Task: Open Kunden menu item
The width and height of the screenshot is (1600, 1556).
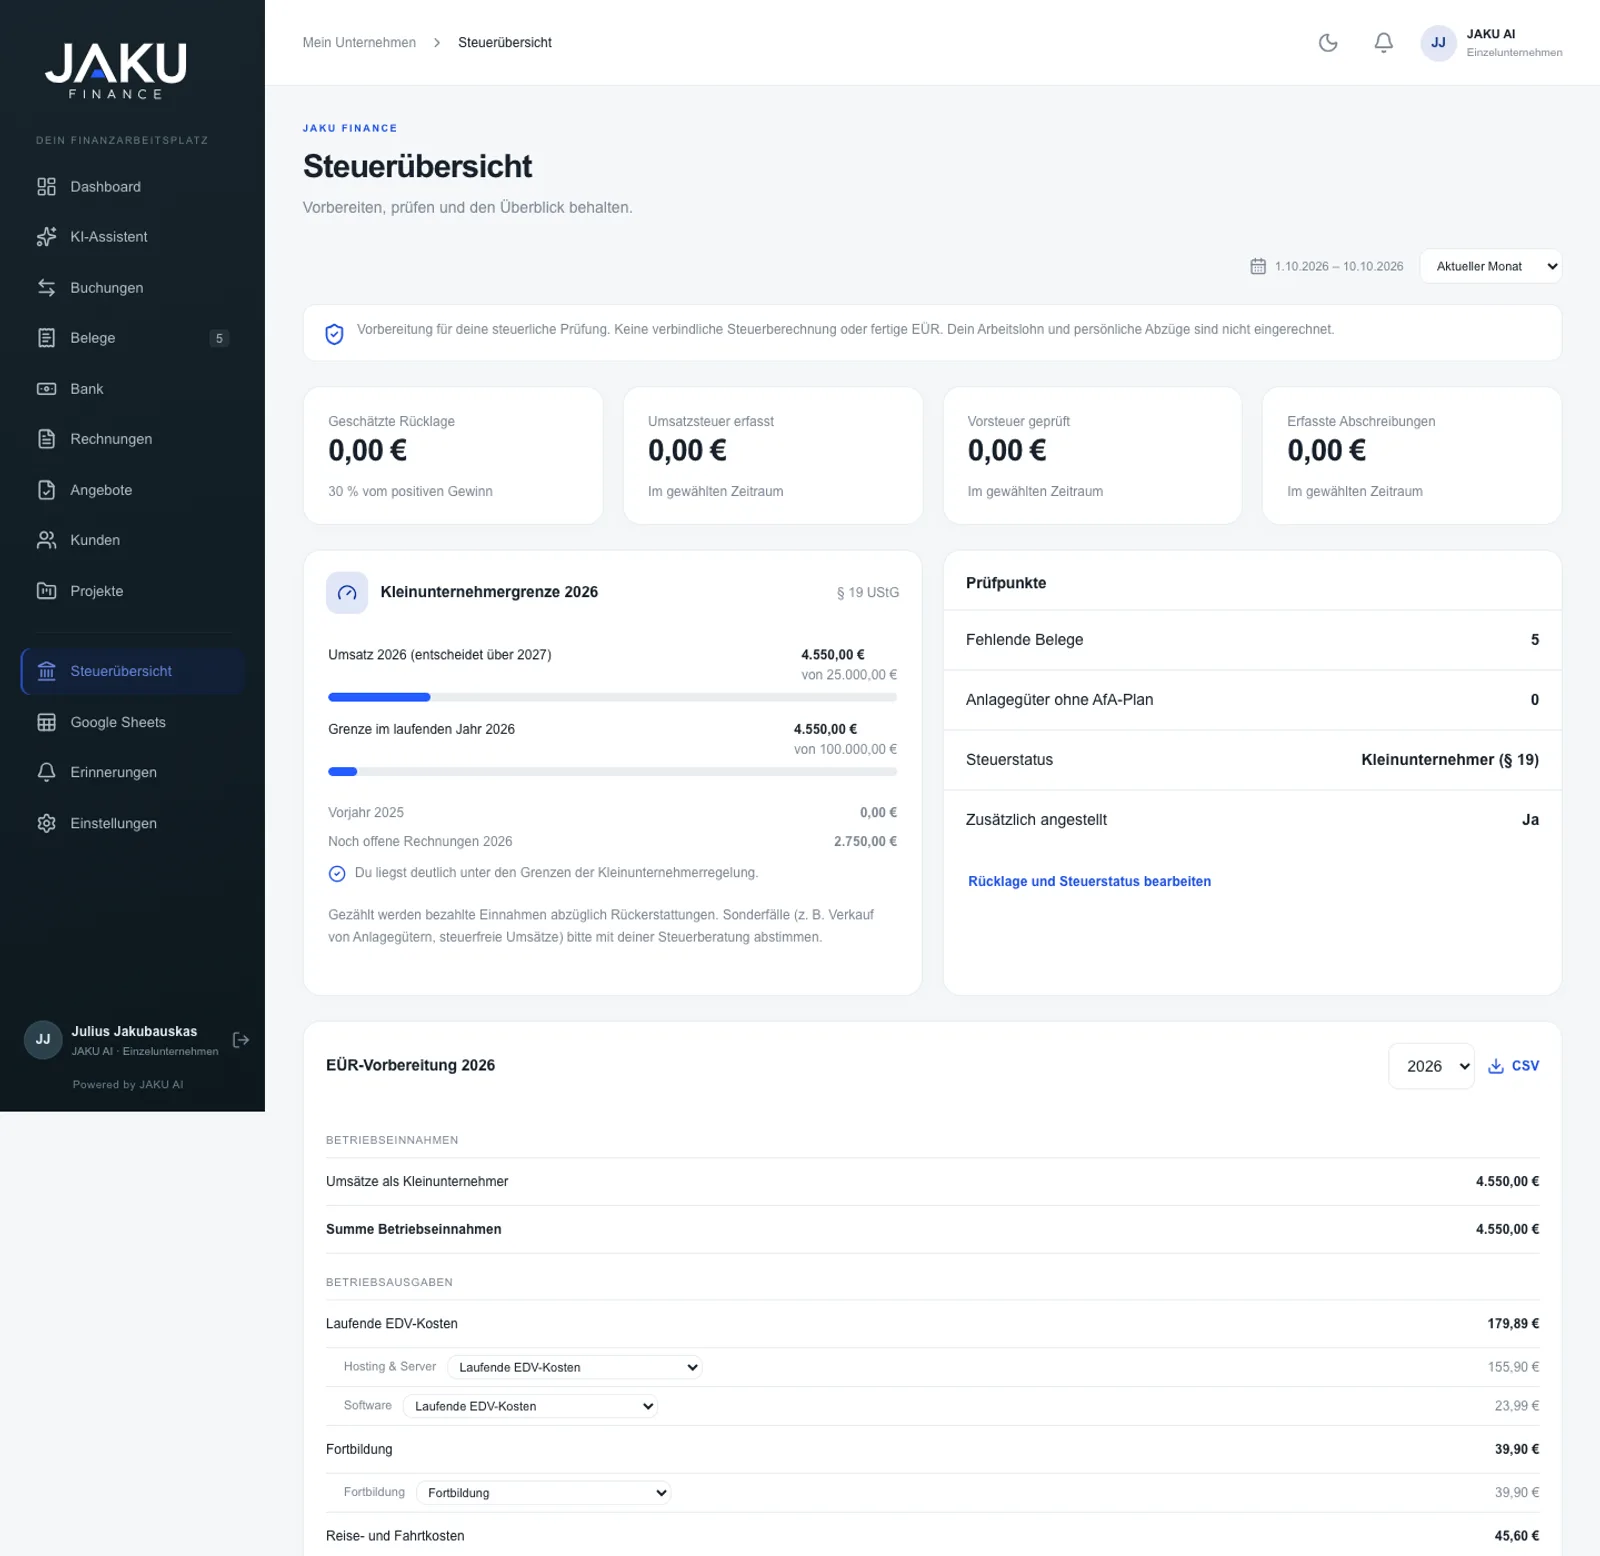Action: pos(133,540)
